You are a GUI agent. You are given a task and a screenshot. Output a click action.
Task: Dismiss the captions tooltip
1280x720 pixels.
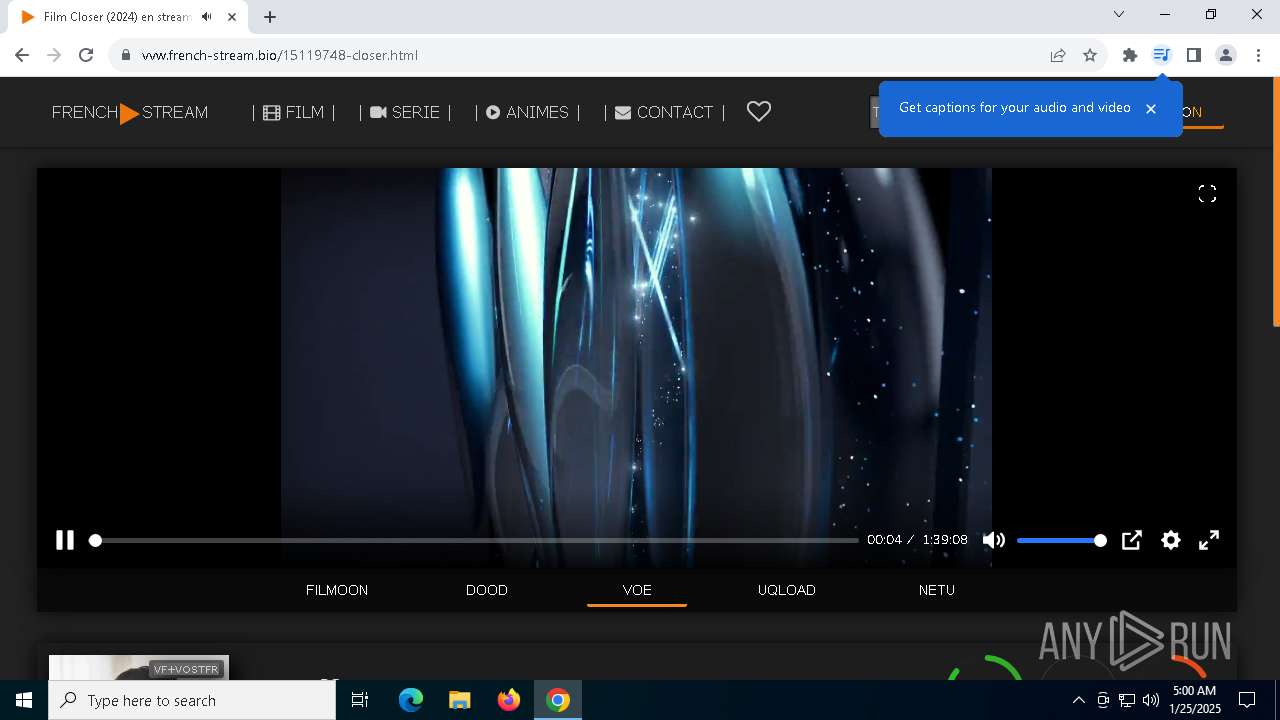(x=1151, y=109)
